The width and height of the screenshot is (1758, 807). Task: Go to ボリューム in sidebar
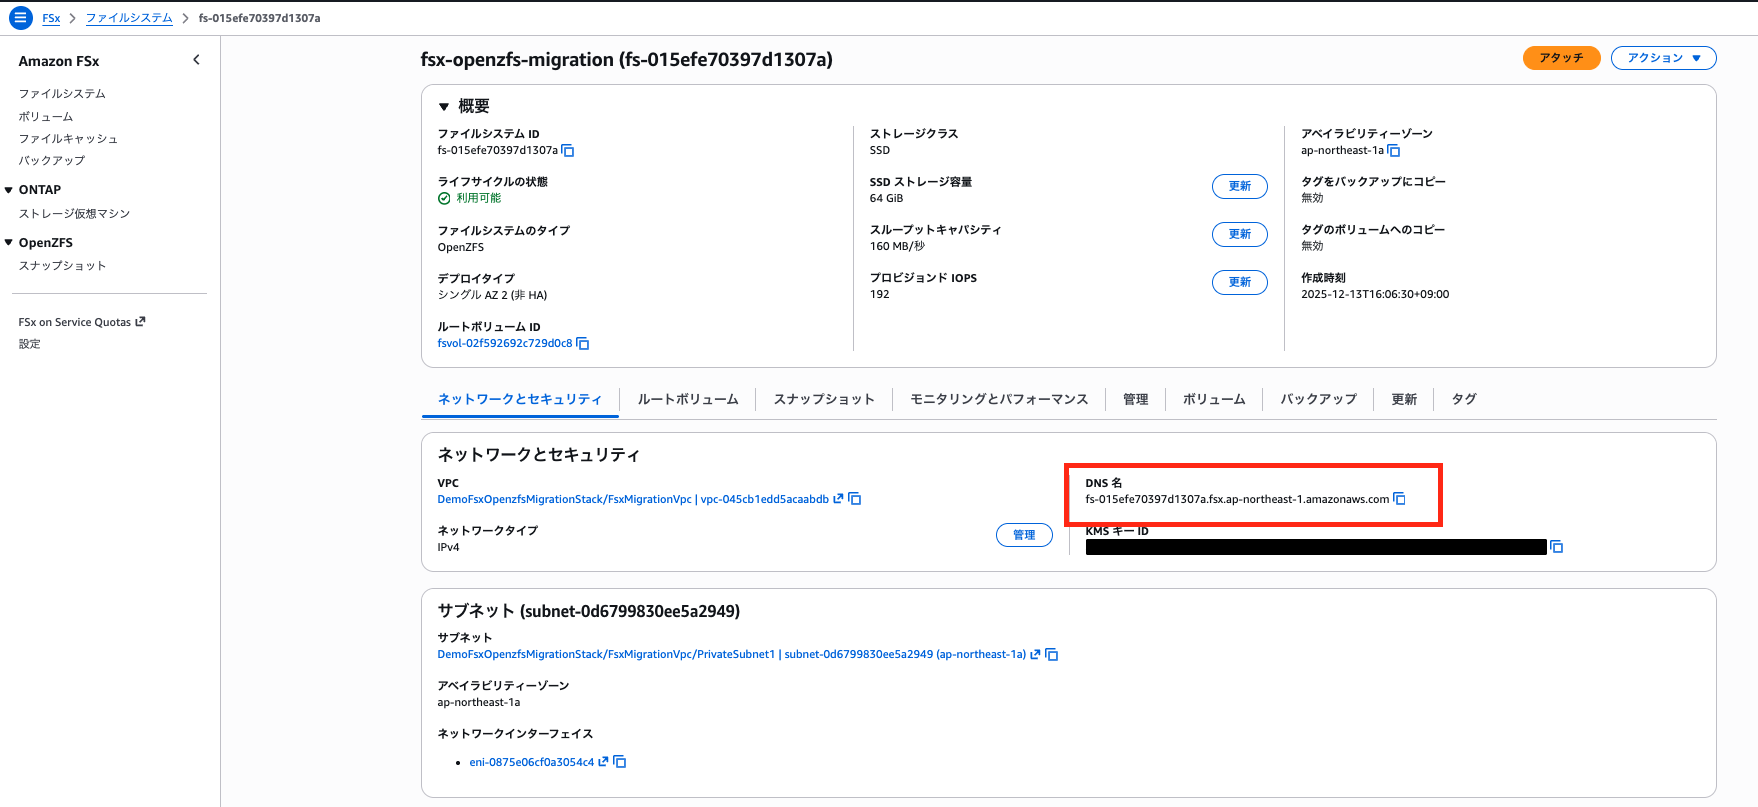tap(46, 117)
